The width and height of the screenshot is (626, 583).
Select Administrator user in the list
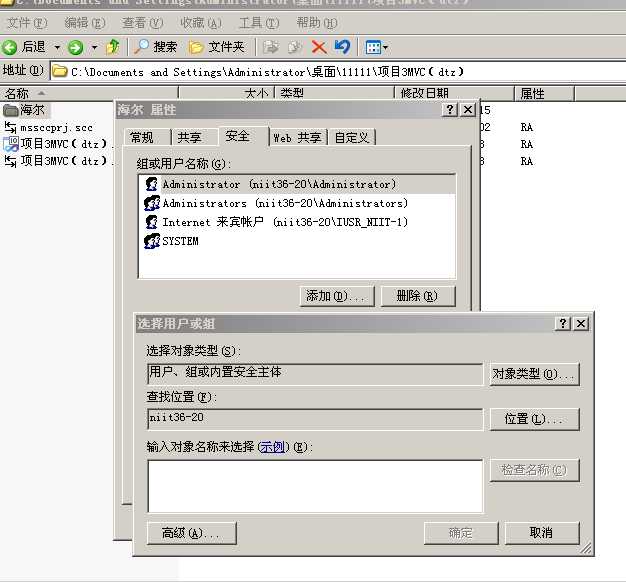point(297,184)
